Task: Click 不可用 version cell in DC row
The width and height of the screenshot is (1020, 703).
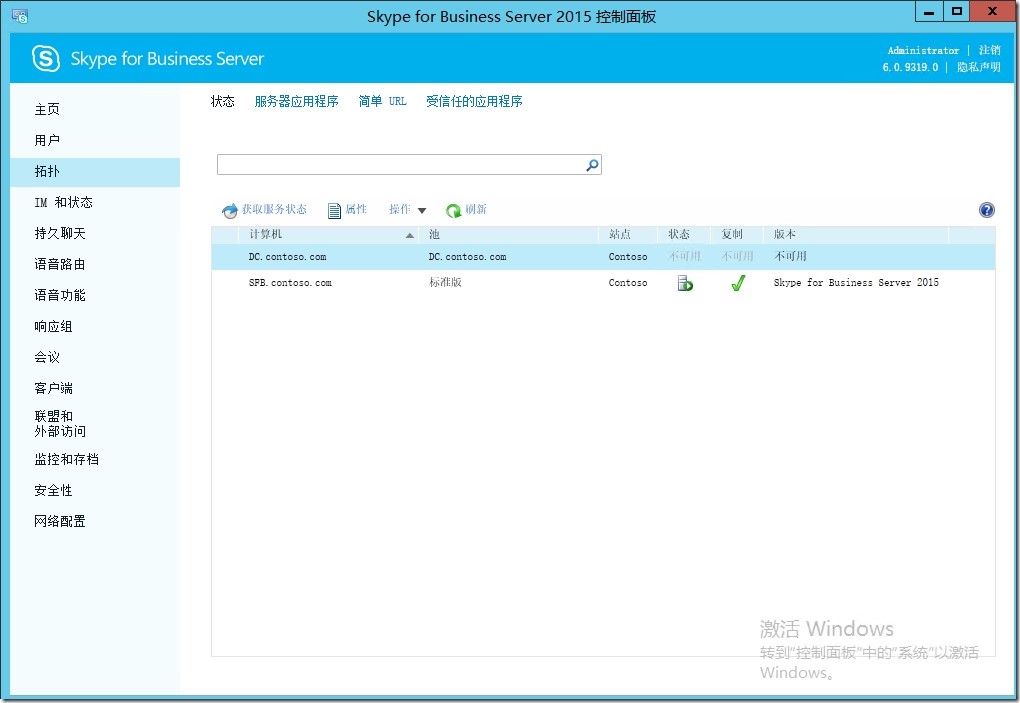Action: (790, 256)
